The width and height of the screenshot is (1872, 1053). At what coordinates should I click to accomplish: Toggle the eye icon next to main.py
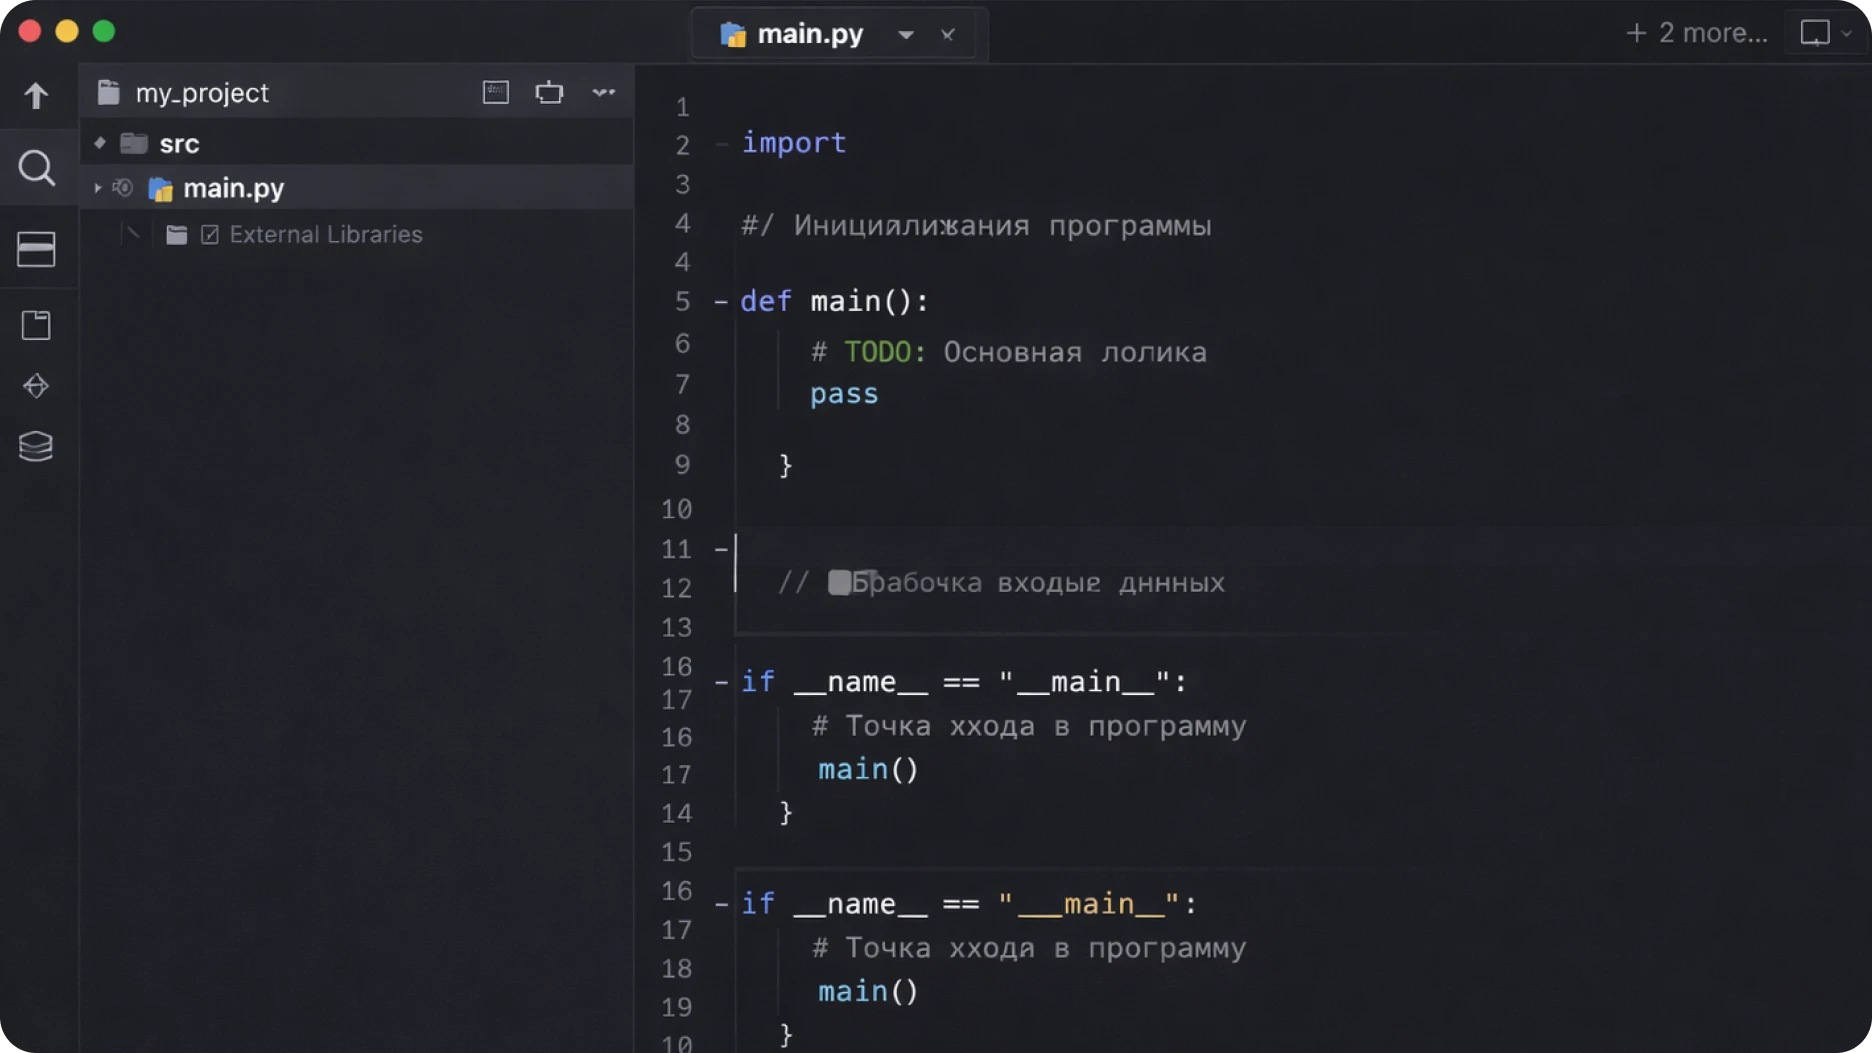(123, 188)
